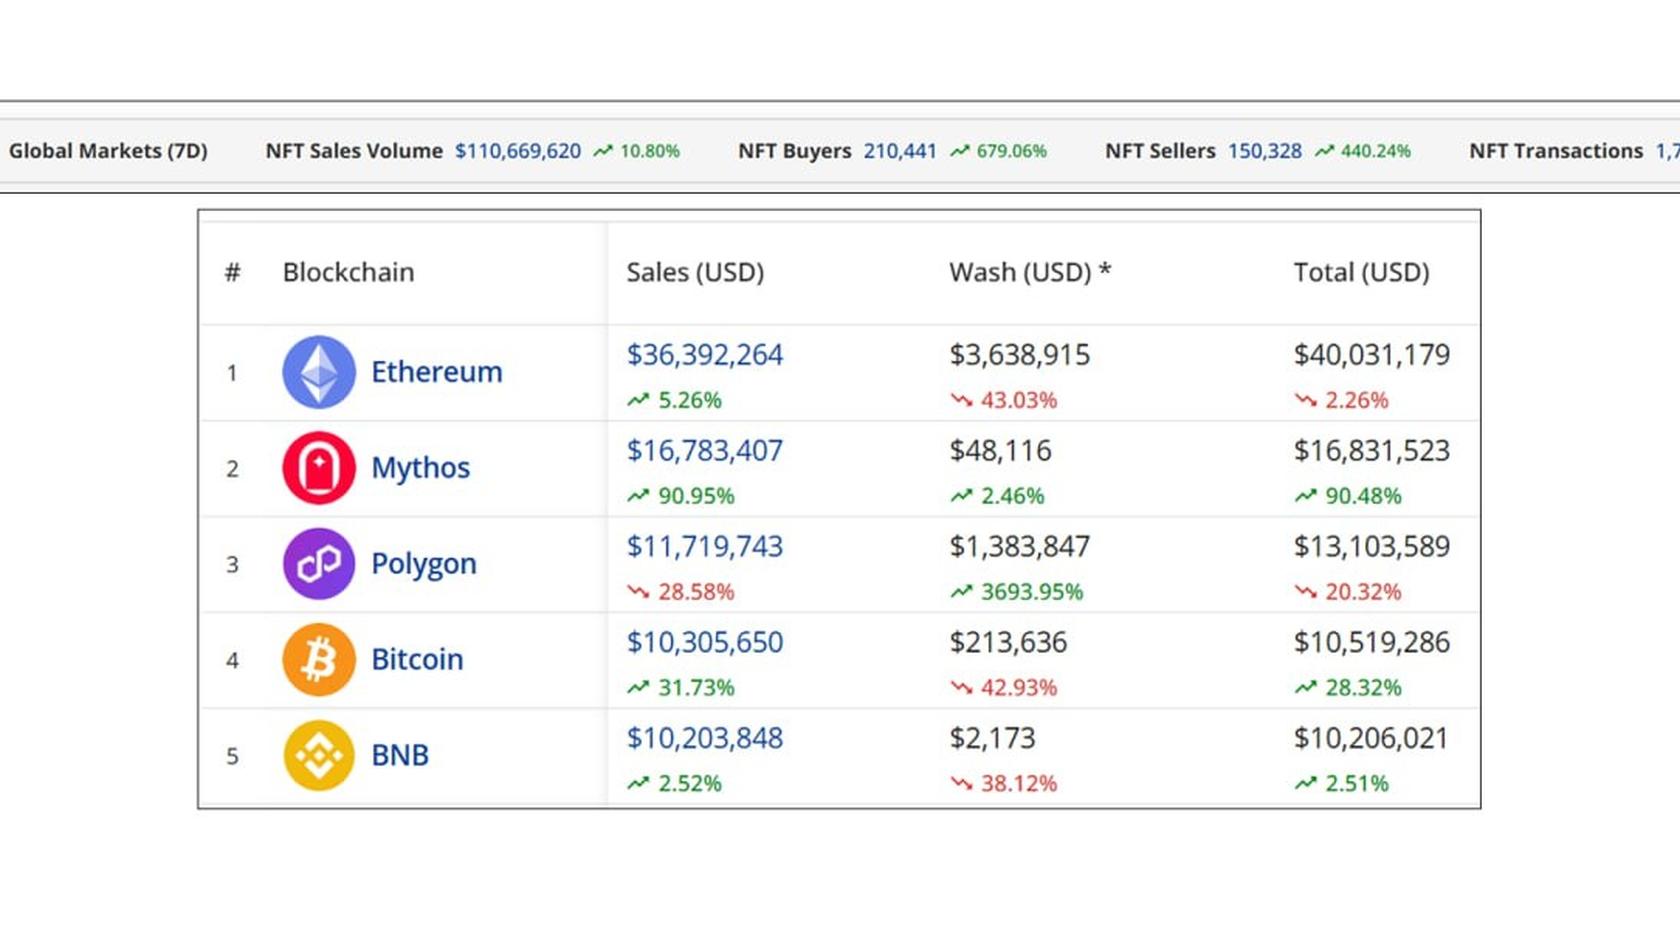
Task: Click BNB total $10,206,021
Action: tap(1372, 739)
